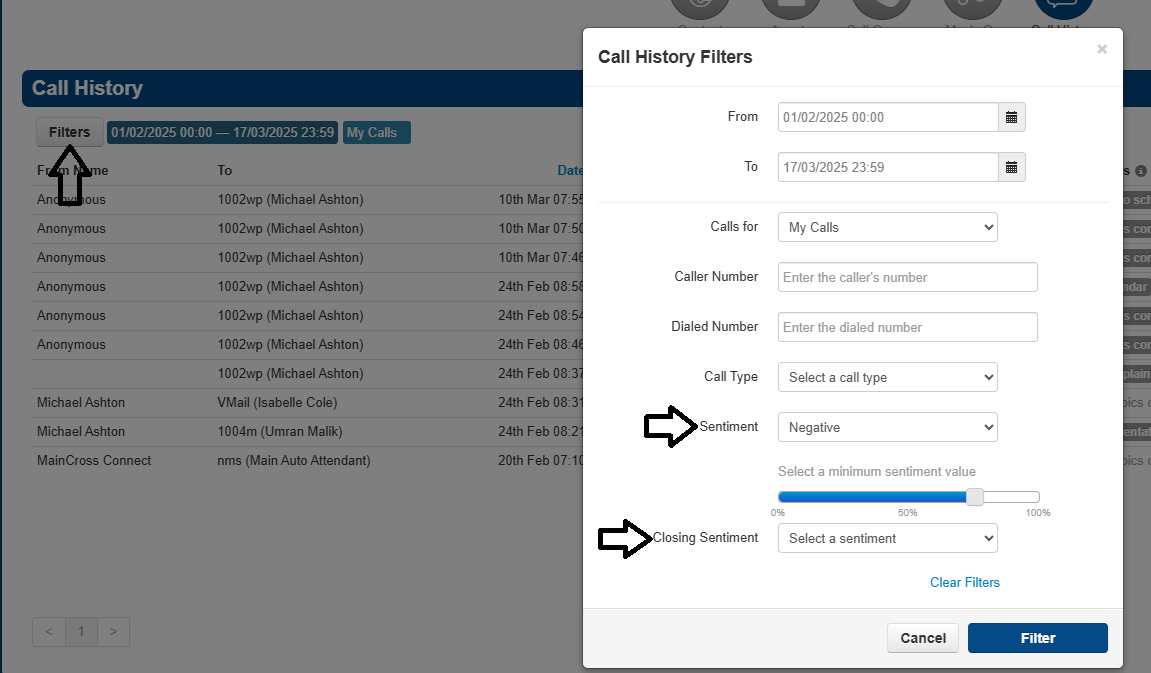Go to the next results page arrow
1151x673 pixels.
coord(113,632)
